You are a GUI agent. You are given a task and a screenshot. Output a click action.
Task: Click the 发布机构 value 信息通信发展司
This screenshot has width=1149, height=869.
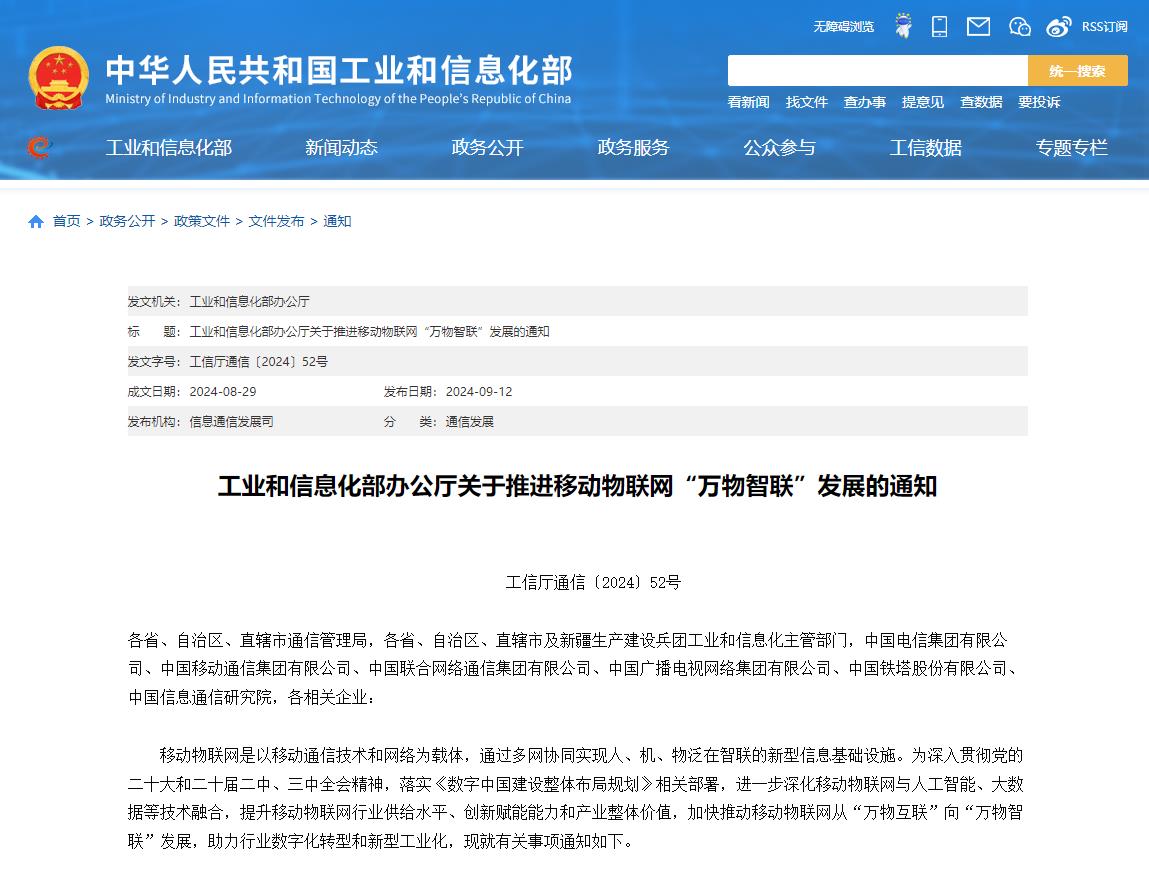[x=232, y=422]
